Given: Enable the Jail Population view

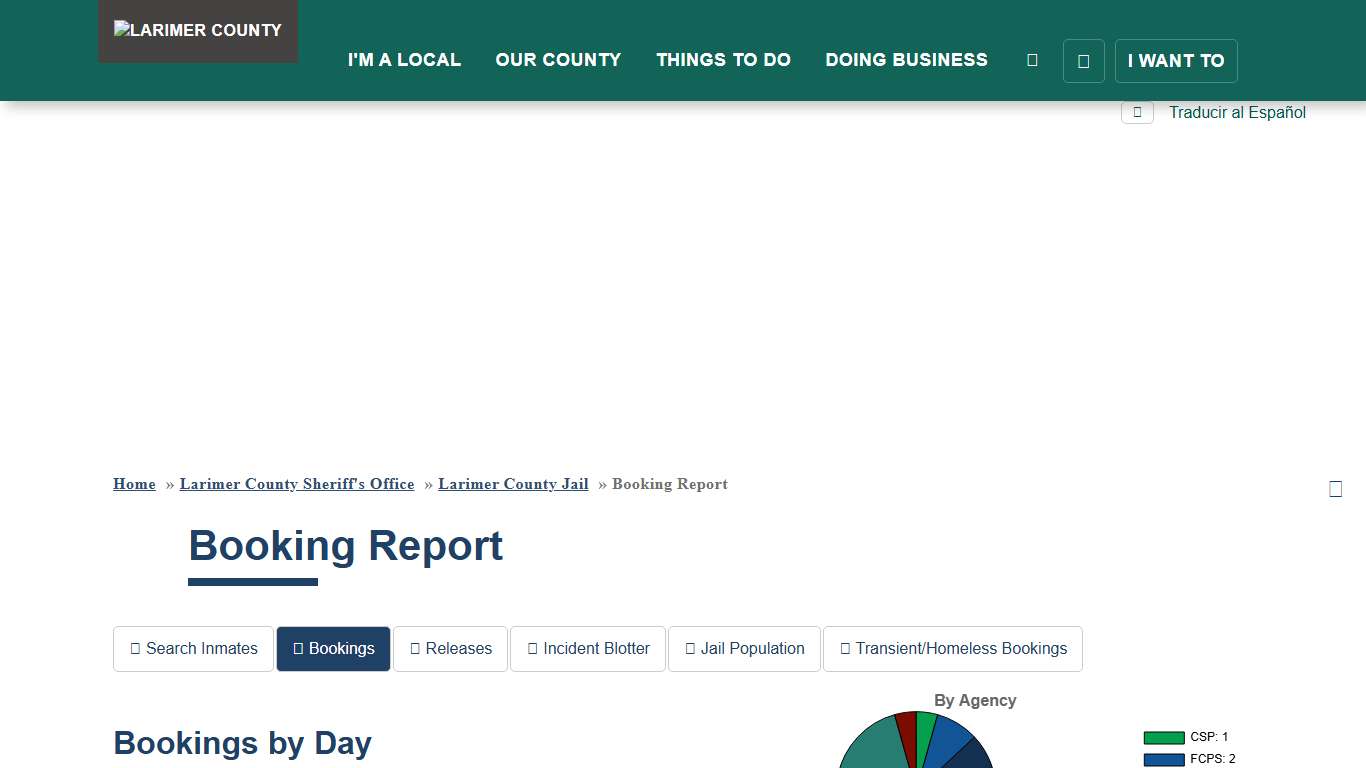Looking at the screenshot, I should coord(744,648).
